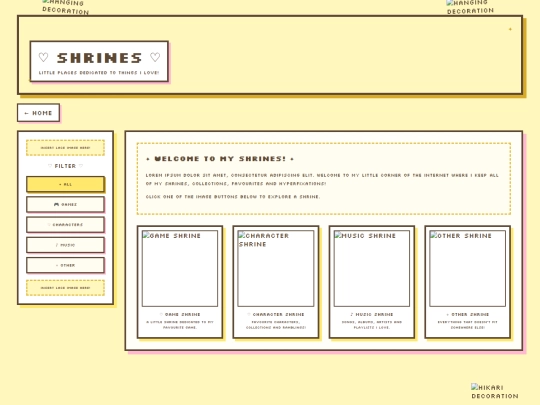
Task: Filter shrines by Games
Action: pyautogui.click(x=65, y=204)
